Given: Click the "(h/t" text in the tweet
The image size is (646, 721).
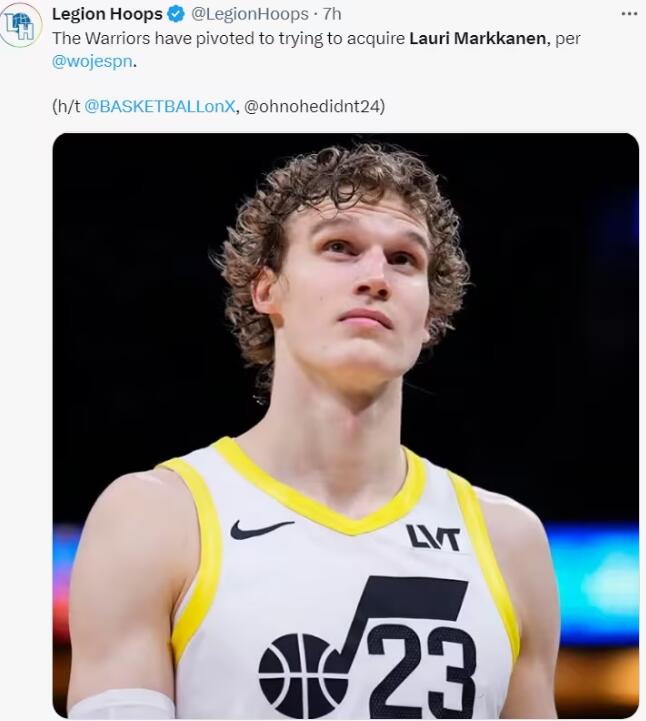Looking at the screenshot, I should pyautogui.click(x=66, y=106).
